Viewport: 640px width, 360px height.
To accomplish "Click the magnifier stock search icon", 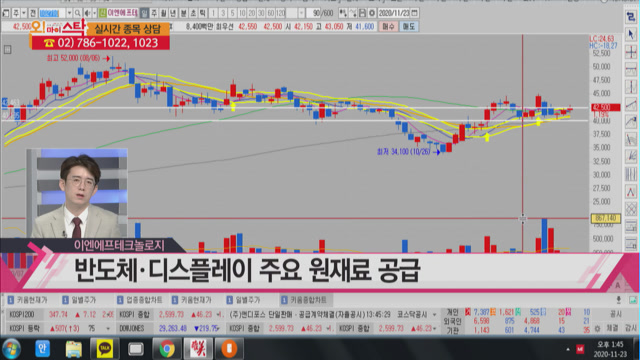I will pos(78,13).
